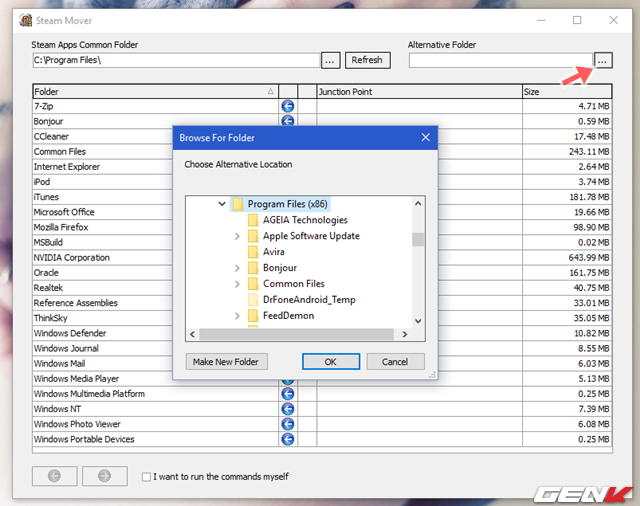Select the Windows Mail folder row

(x=102, y=363)
